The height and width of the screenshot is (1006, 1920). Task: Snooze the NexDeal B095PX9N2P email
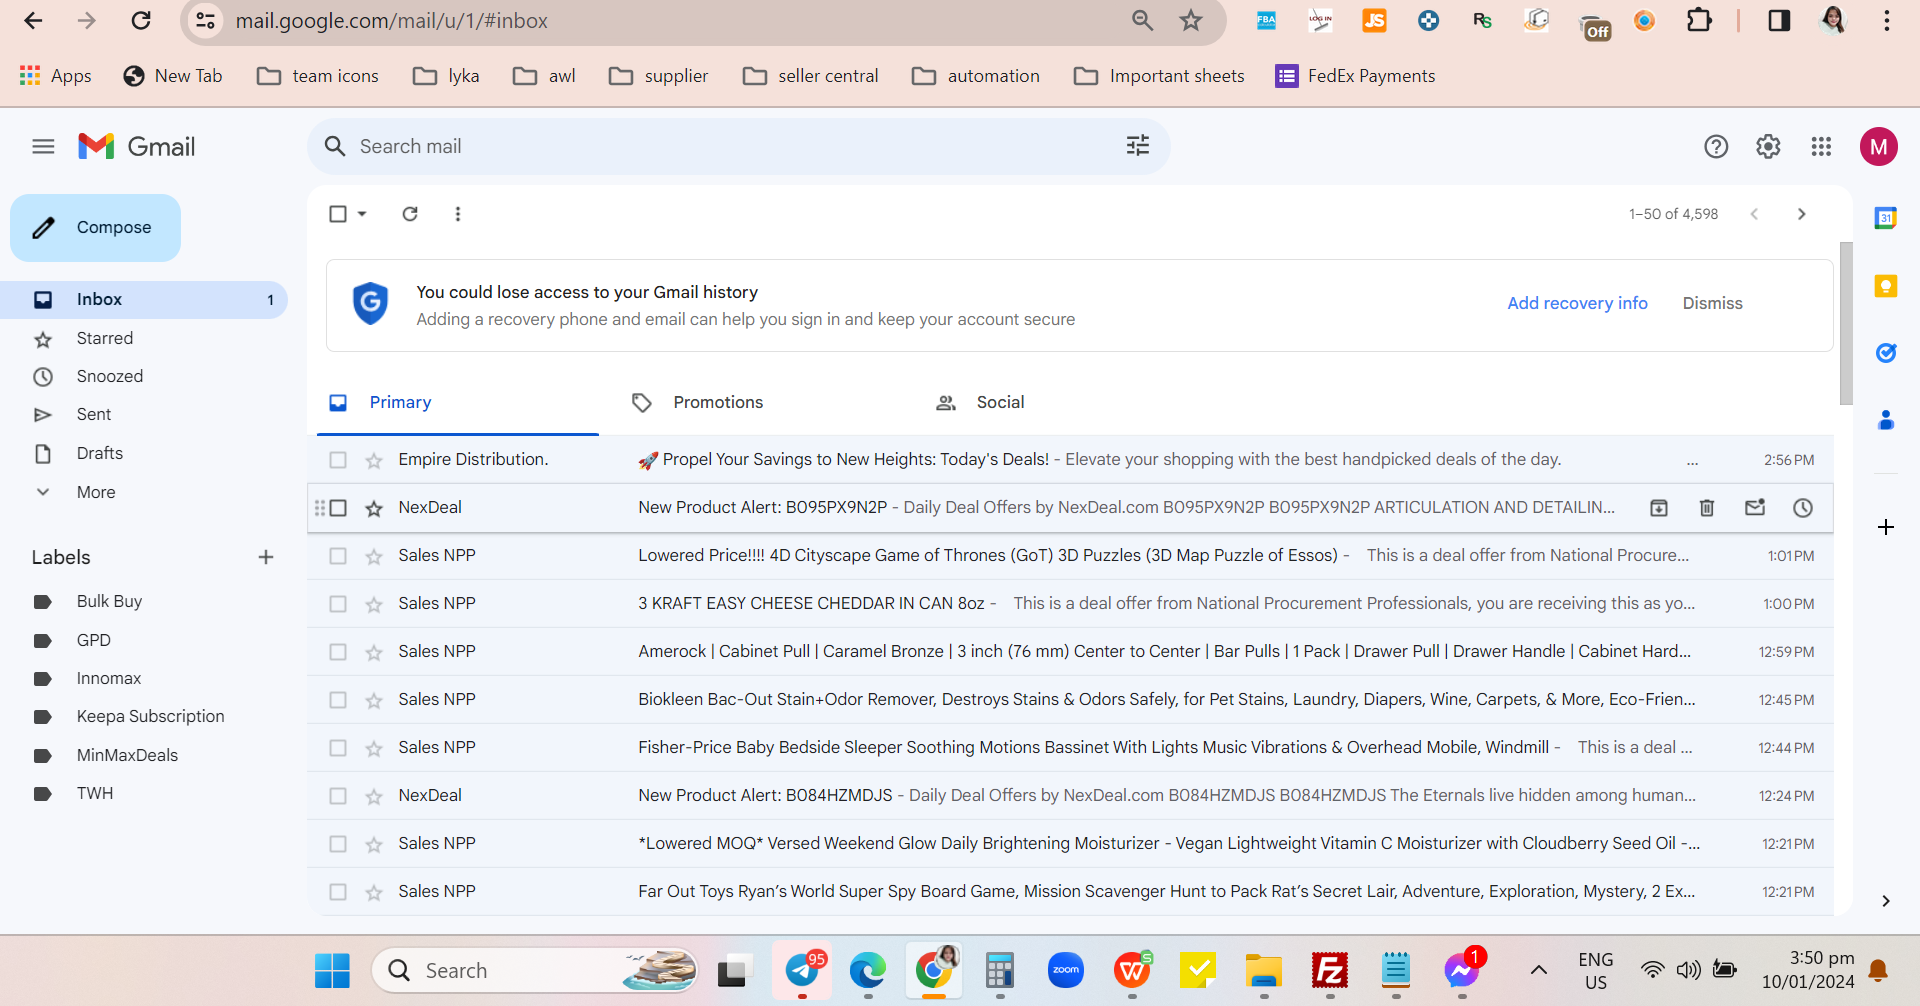1803,508
